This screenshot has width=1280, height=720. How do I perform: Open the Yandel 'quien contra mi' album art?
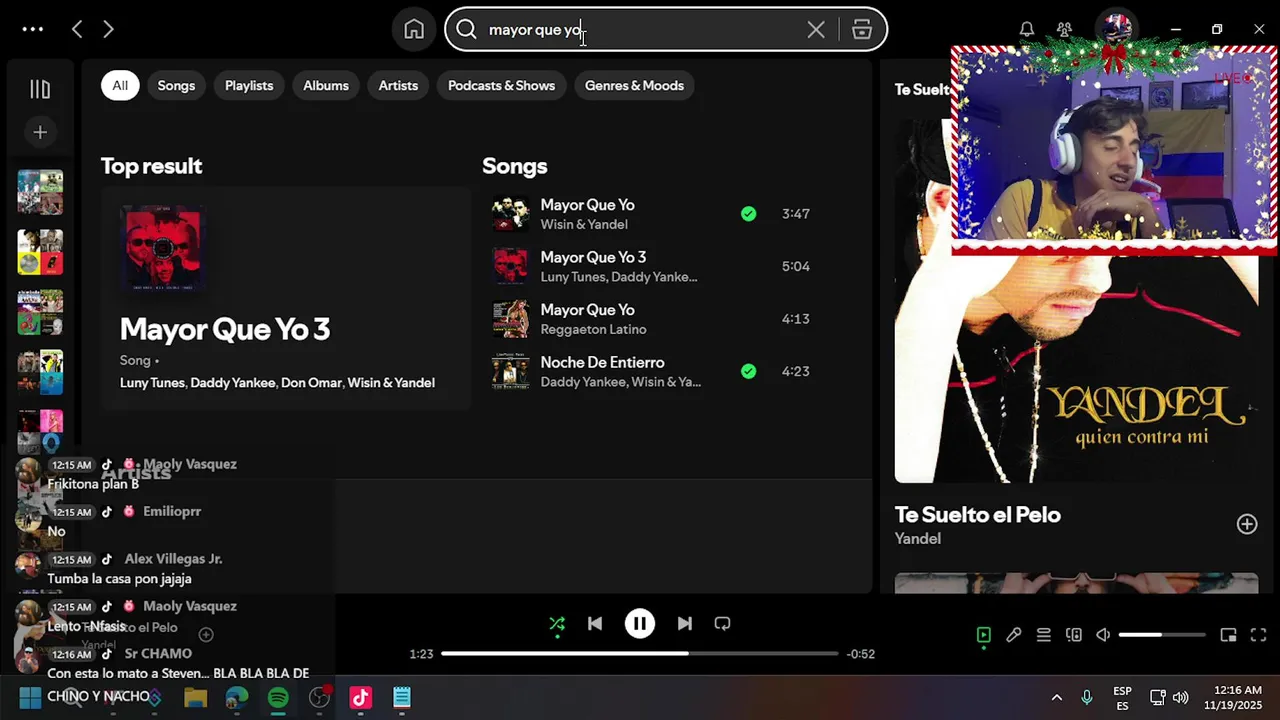click(1076, 300)
